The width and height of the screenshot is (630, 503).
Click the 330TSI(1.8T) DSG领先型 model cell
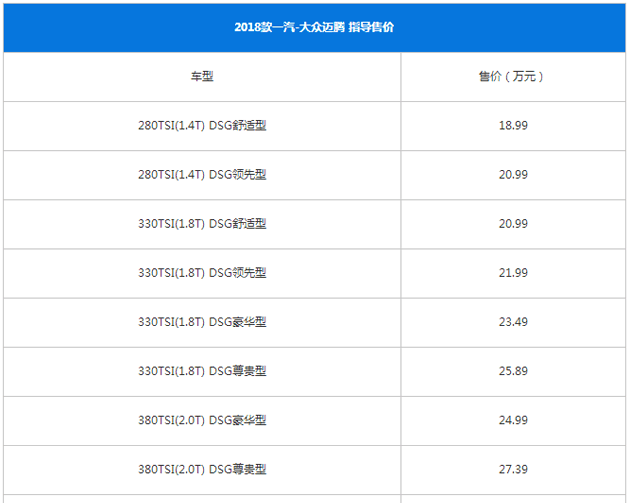202,273
